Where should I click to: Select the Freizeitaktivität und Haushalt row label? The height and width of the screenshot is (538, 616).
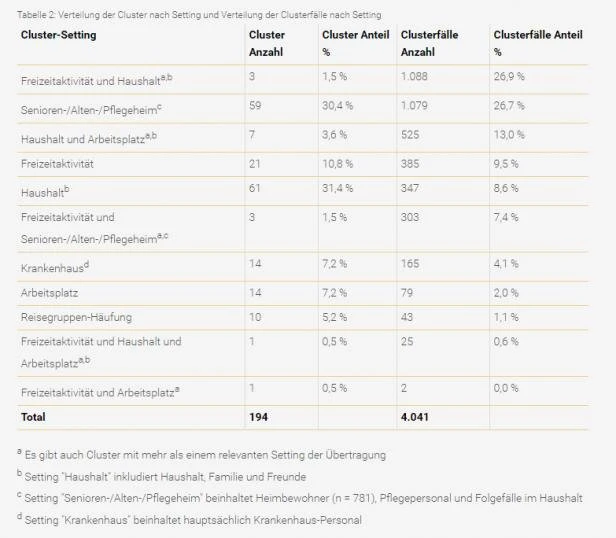pyautogui.click(x=97, y=80)
